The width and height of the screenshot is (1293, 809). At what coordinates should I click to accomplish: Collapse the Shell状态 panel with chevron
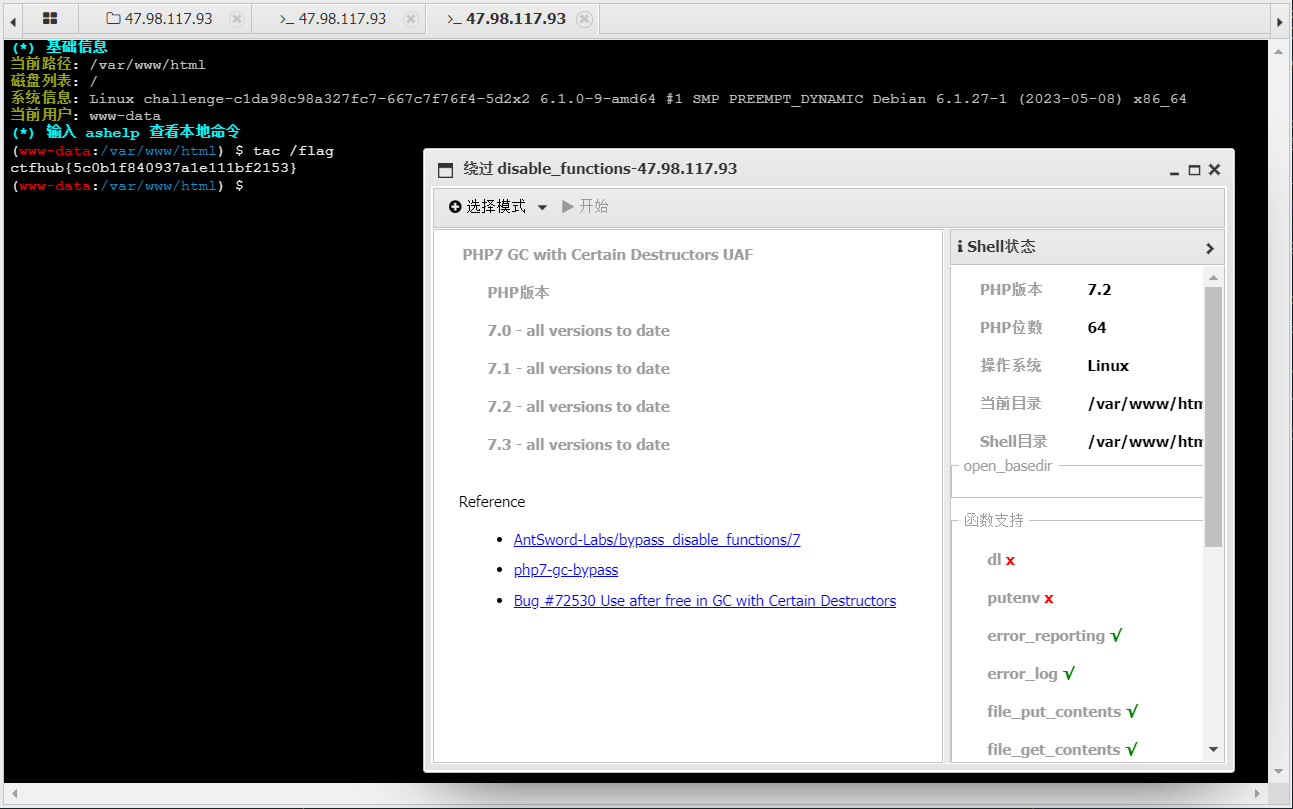(x=1210, y=248)
